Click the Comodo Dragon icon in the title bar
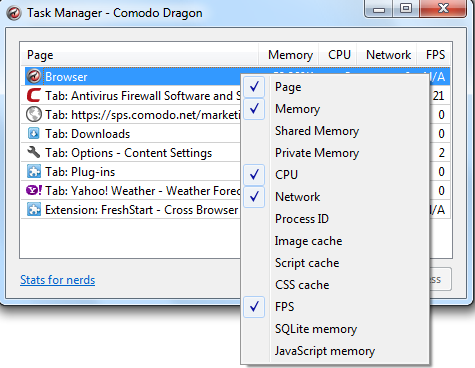Viewport: 475px width, 368px height. click(x=14, y=13)
